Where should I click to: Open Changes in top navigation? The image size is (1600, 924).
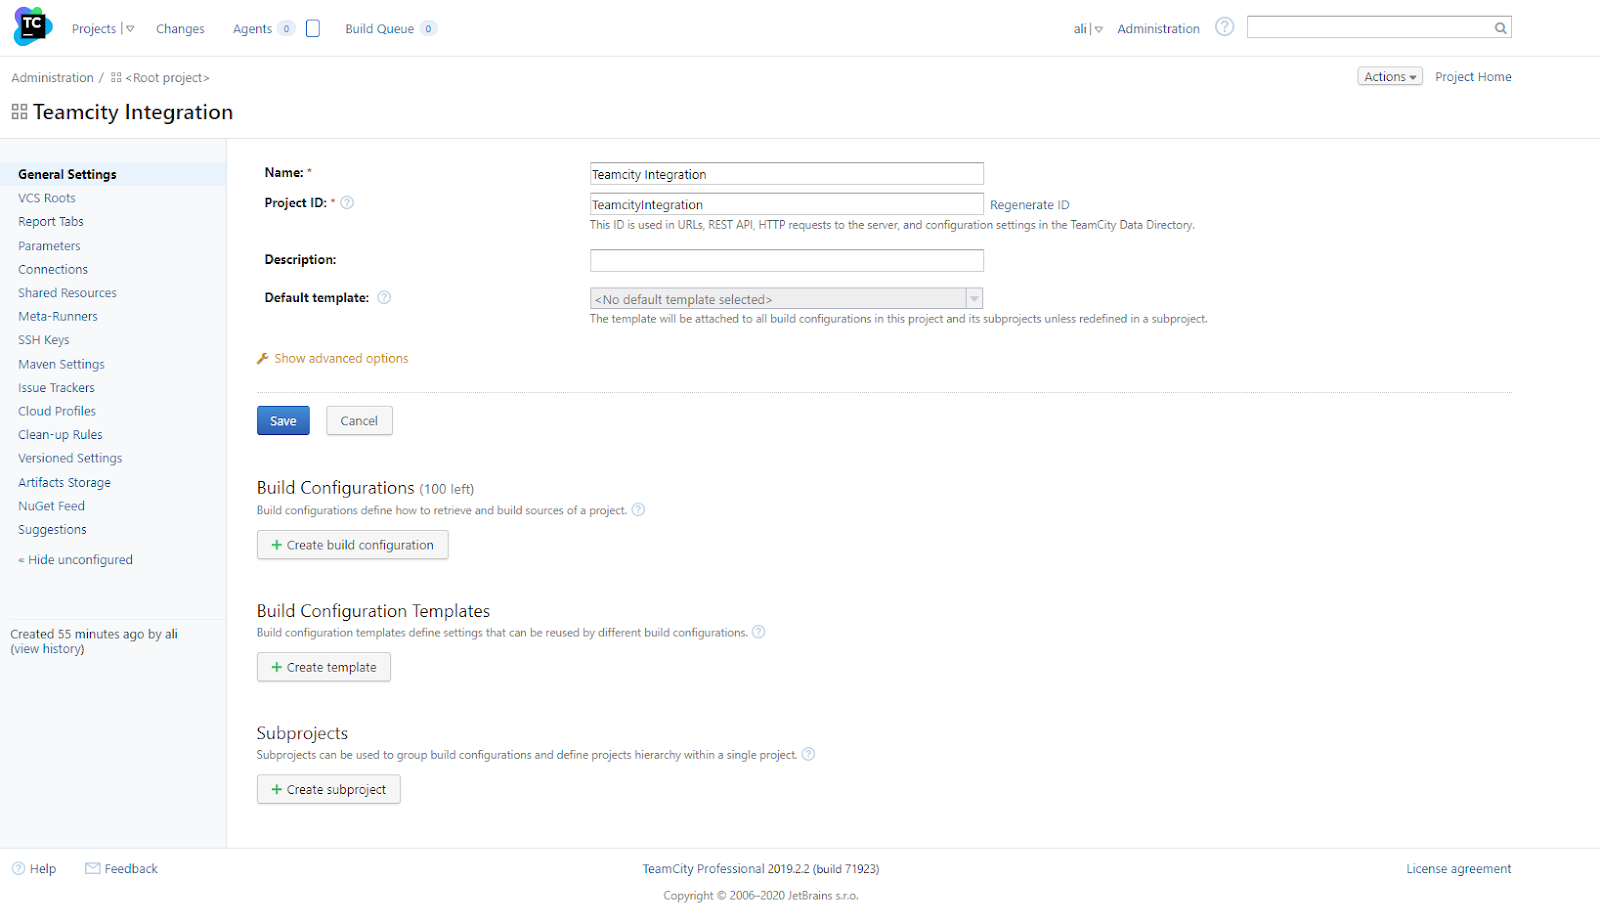(180, 29)
